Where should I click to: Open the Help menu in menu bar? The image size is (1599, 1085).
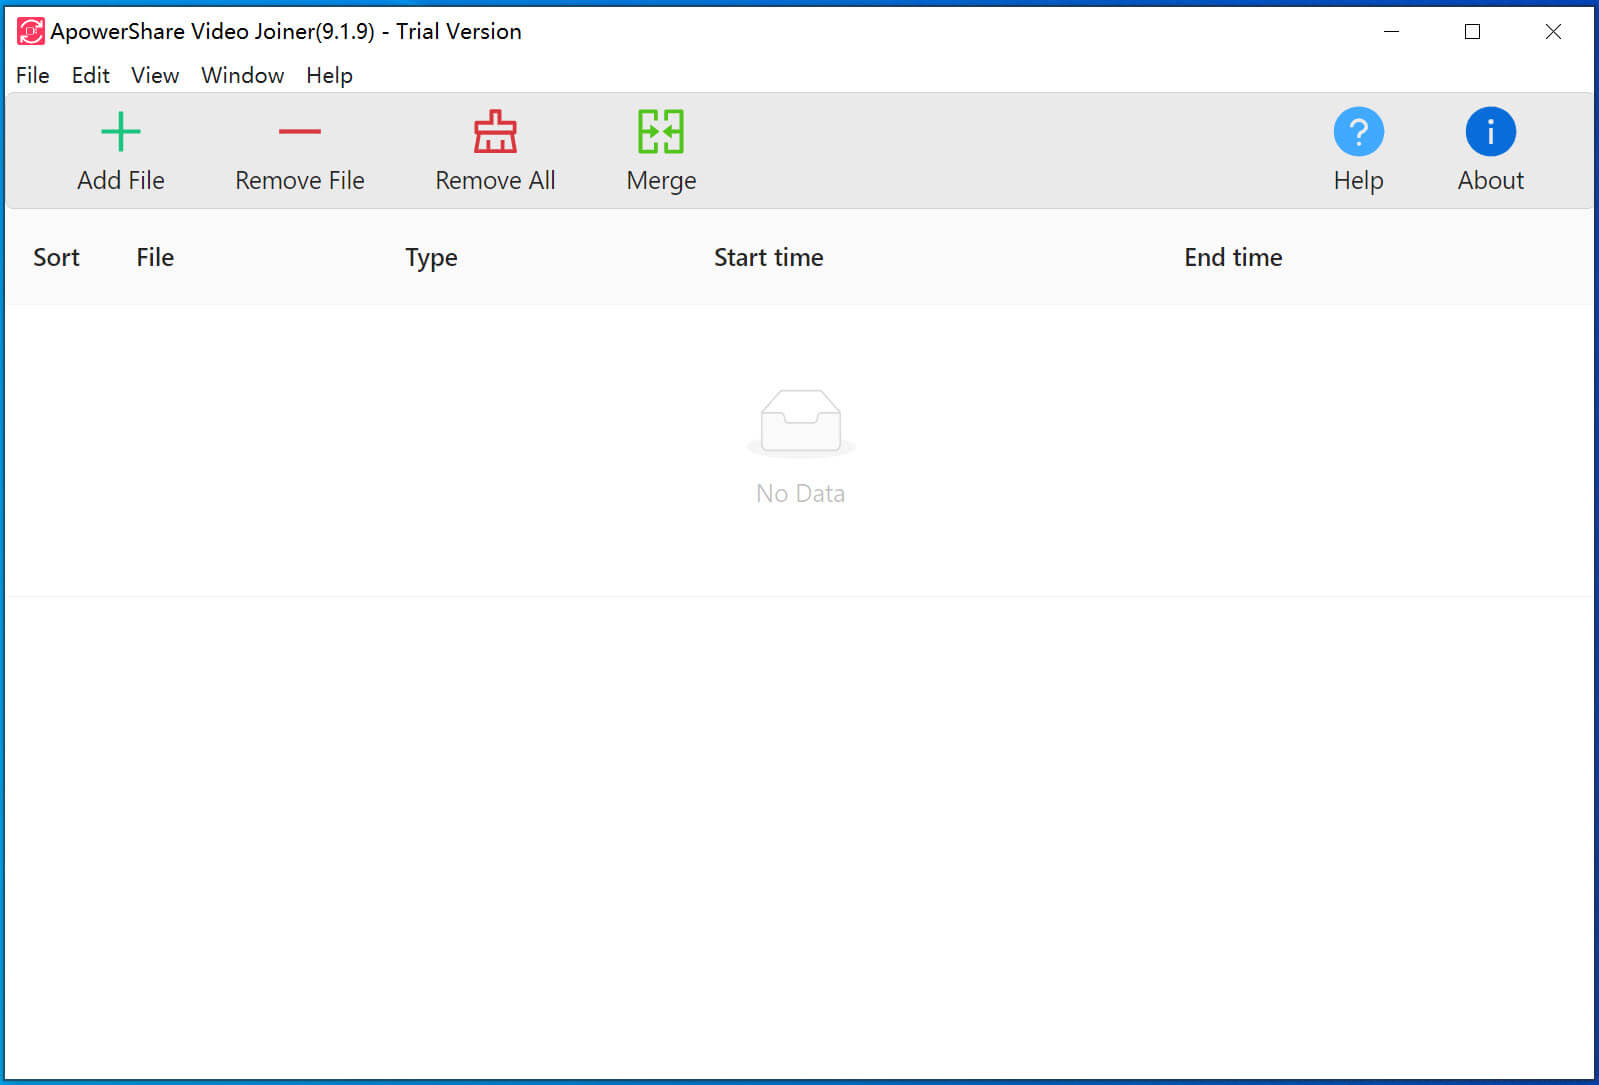[x=329, y=76]
